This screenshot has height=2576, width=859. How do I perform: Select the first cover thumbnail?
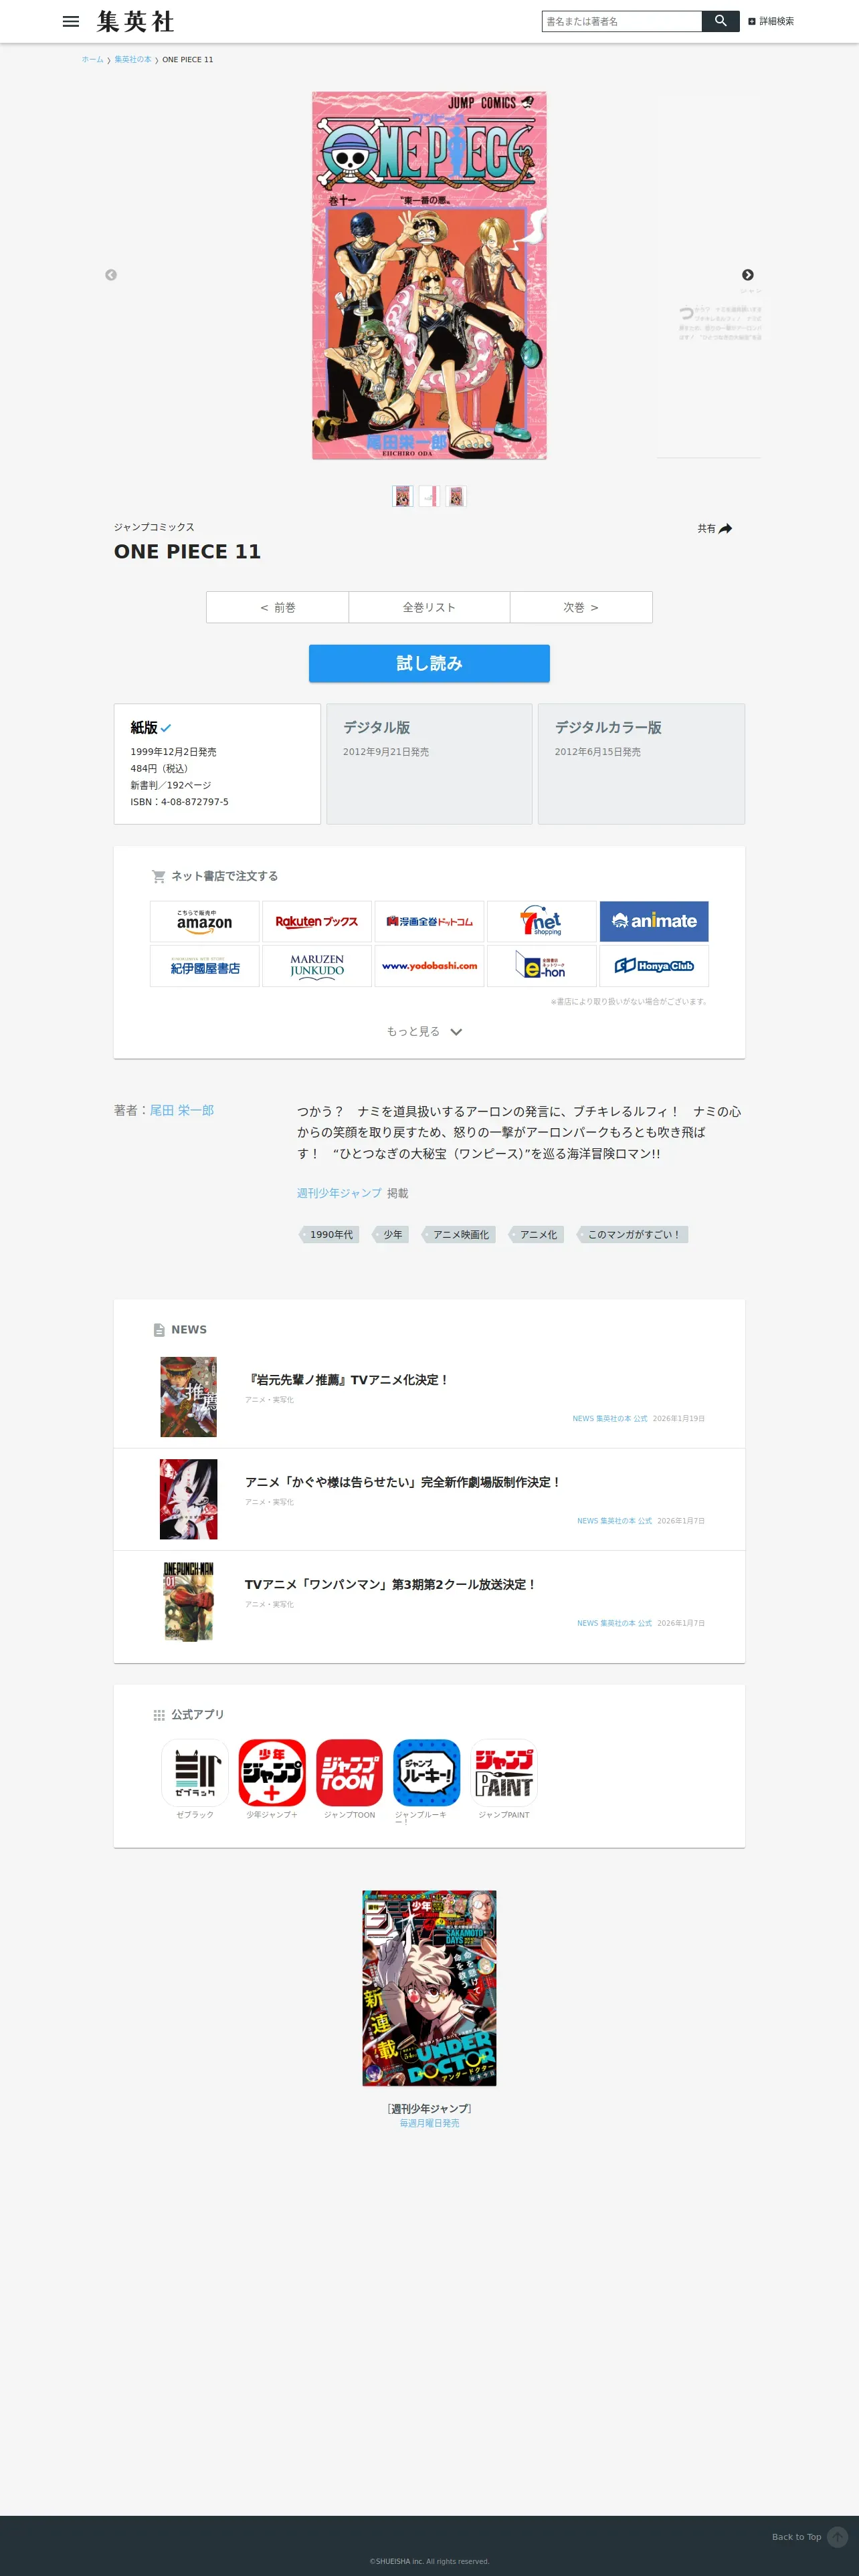(403, 496)
